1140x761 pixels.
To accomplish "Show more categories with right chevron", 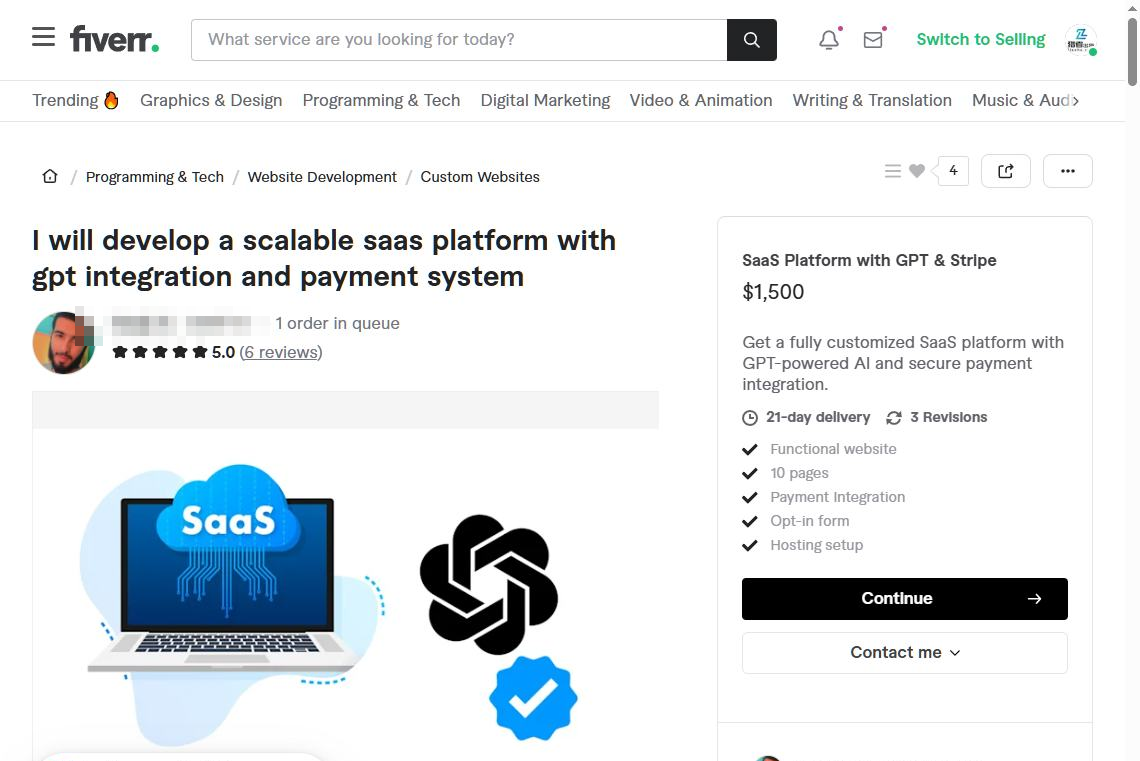I will (1075, 101).
